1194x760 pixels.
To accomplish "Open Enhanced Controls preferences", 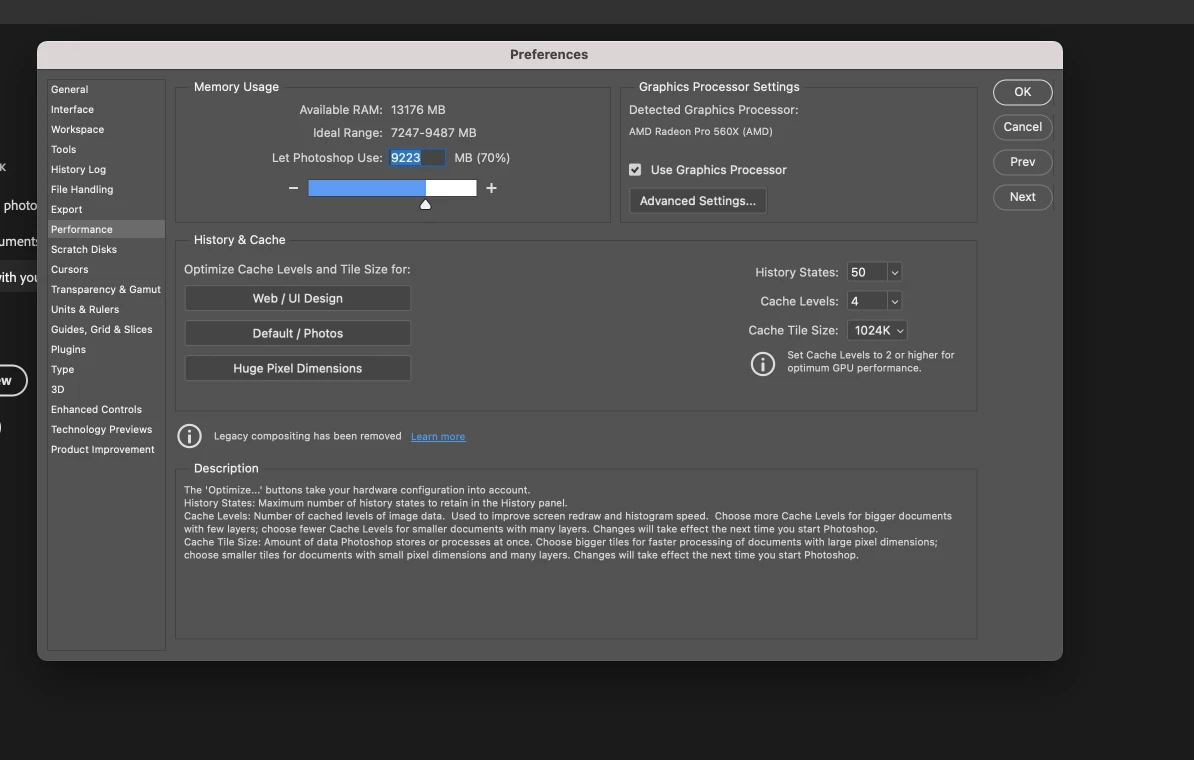I will tap(106, 409).
